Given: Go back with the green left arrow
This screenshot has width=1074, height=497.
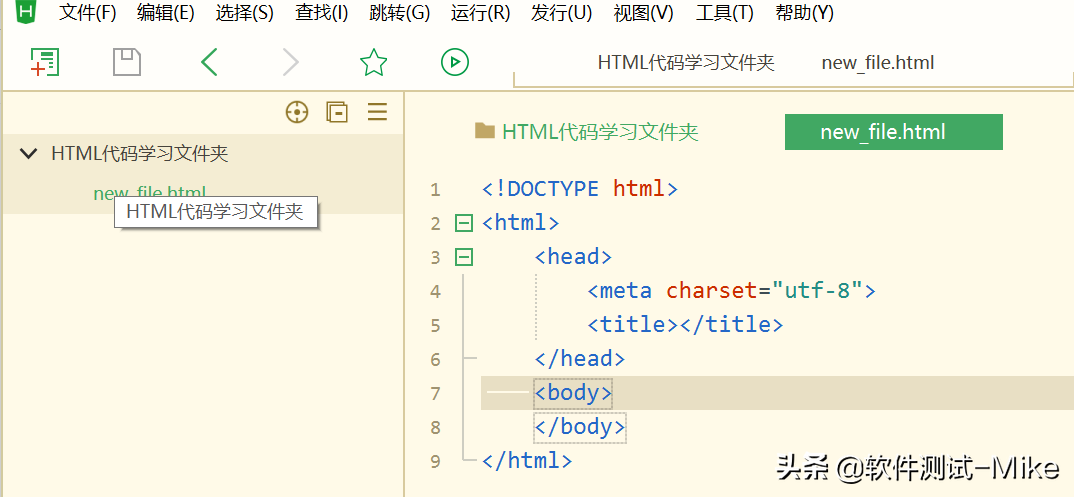Looking at the screenshot, I should (209, 62).
